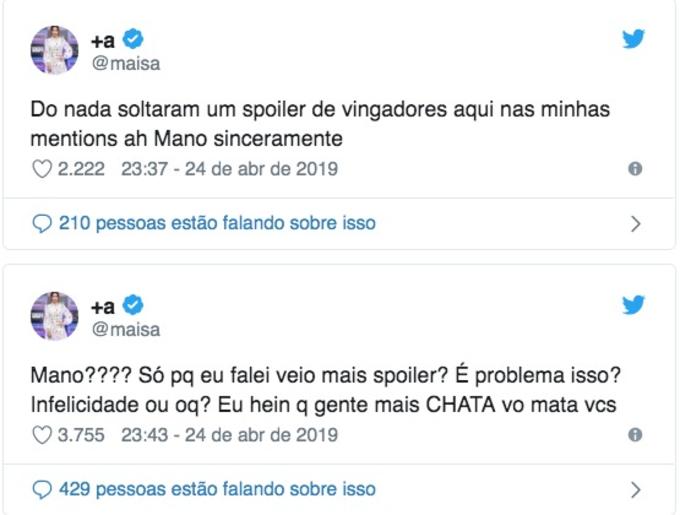Image resolution: width=680 pixels, height=515 pixels.
Task: Click info icon on the second tweet
Action: [x=635, y=436]
